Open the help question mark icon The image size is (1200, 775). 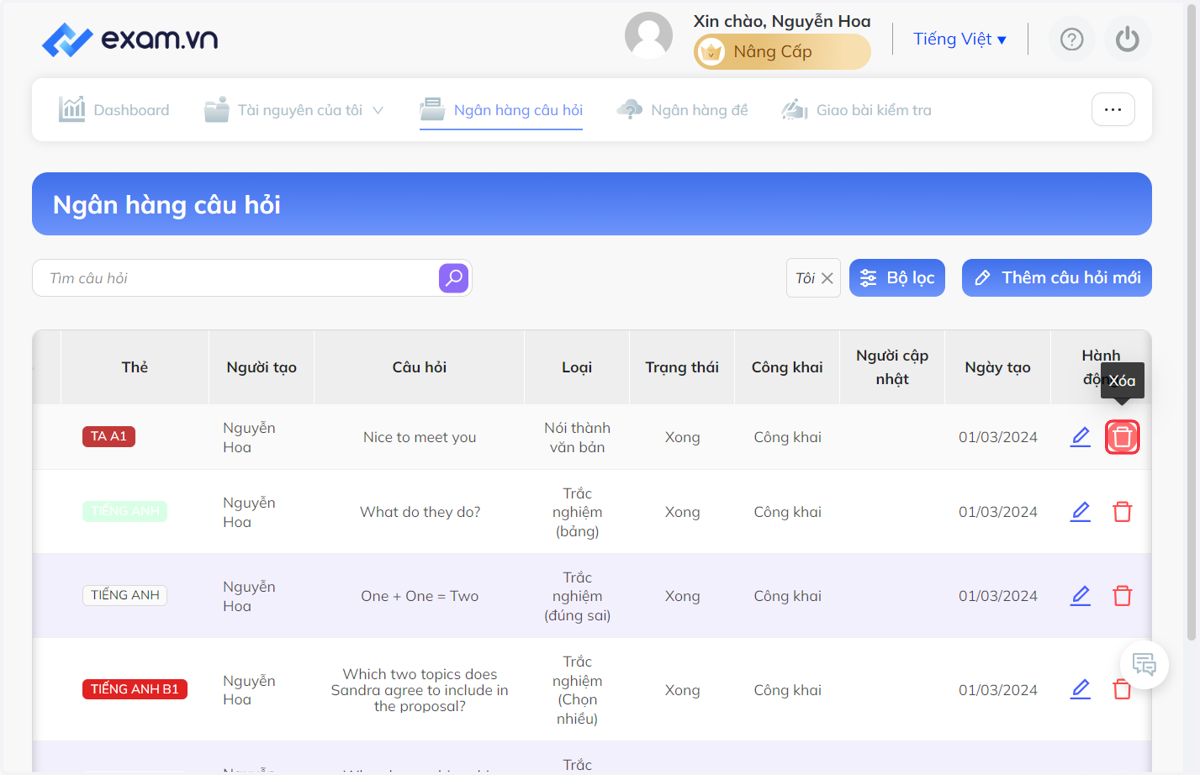pyautogui.click(x=1072, y=39)
